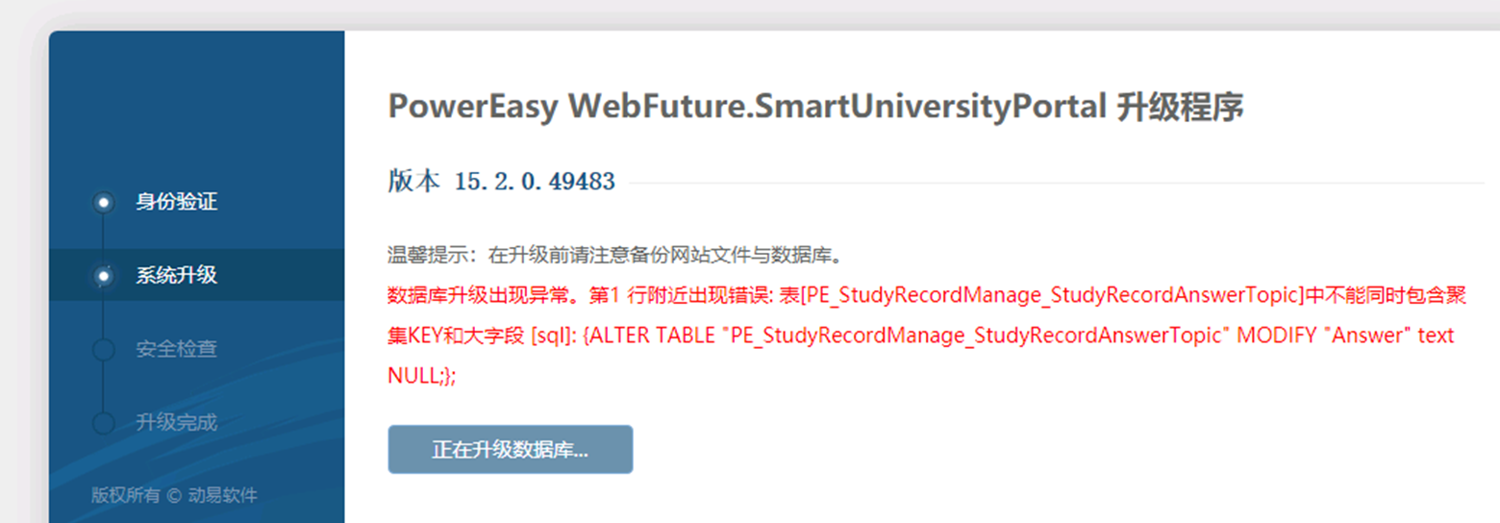Click the NULL;}; line ending the error
Screen dimensions: 1500x523
pyautogui.click(x=422, y=376)
